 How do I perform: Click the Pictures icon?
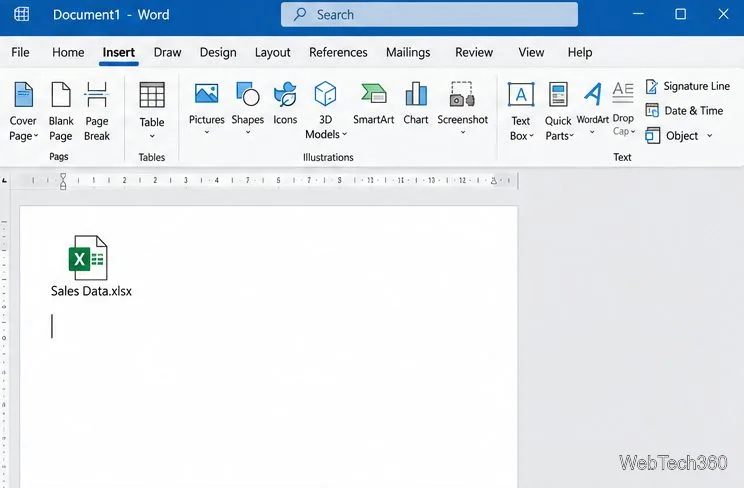coord(206,94)
